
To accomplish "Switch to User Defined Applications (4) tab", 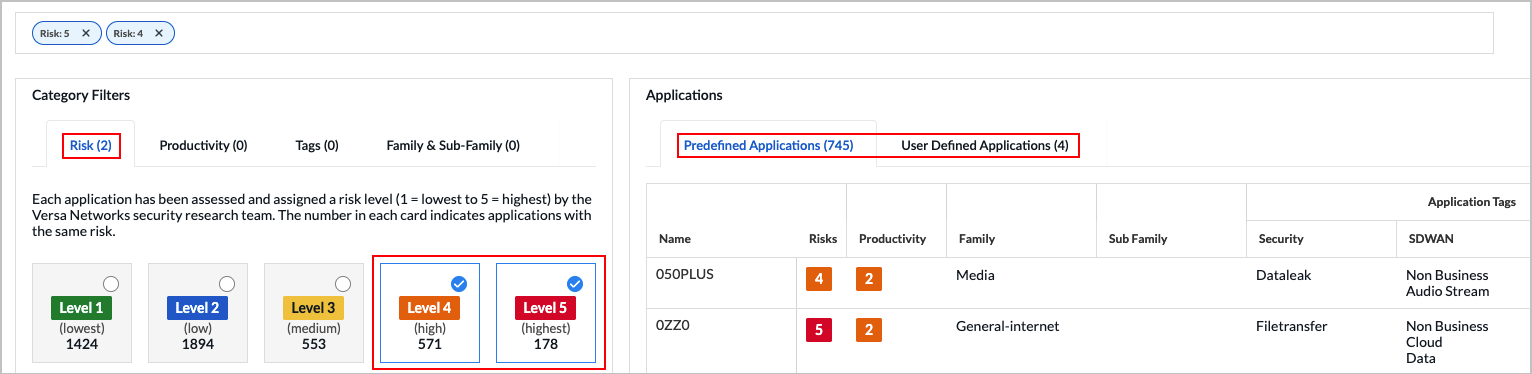I will [x=984, y=146].
